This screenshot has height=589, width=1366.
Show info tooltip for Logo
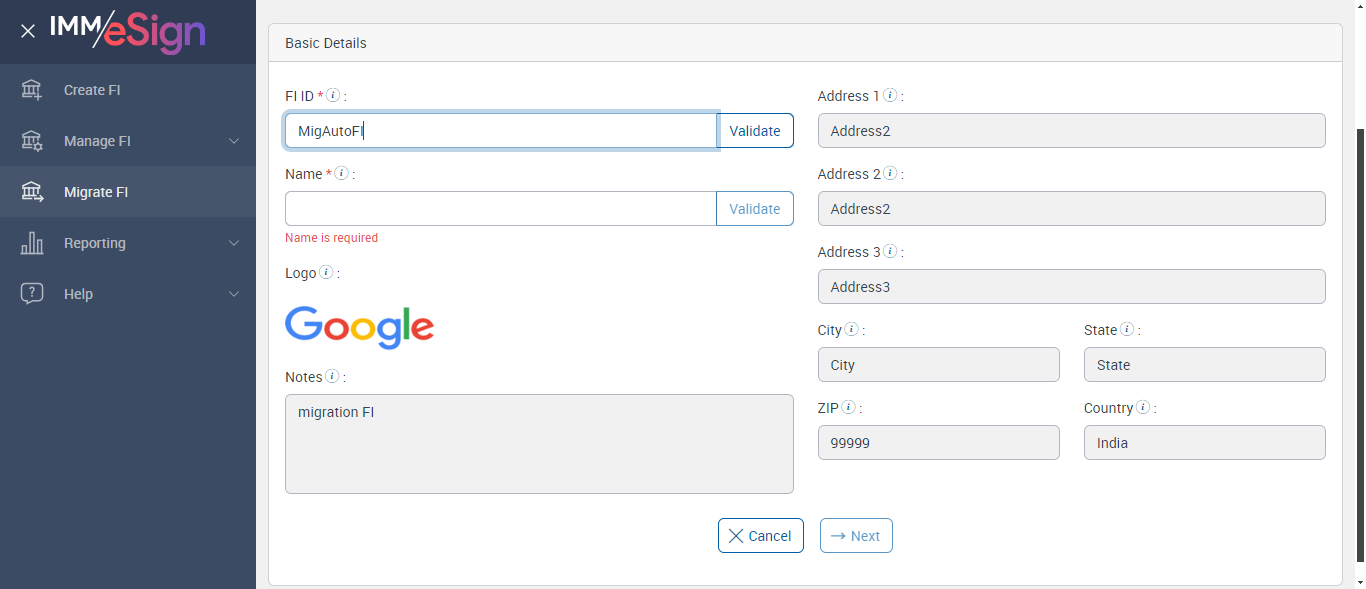coord(326,273)
